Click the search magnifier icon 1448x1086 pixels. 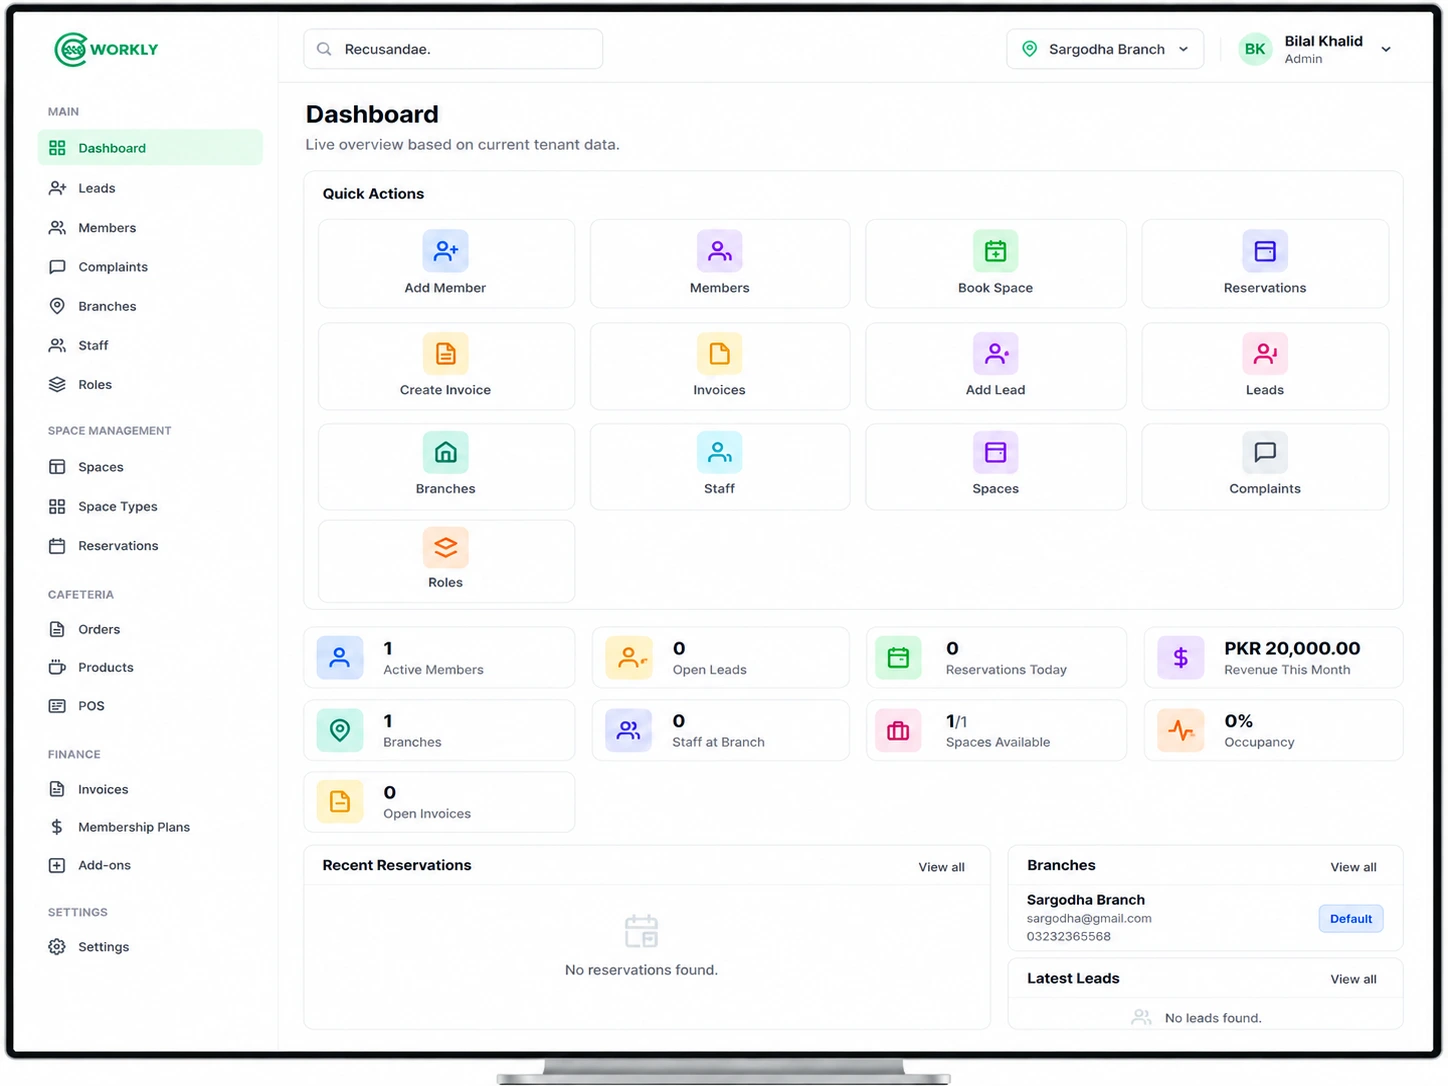[324, 49]
